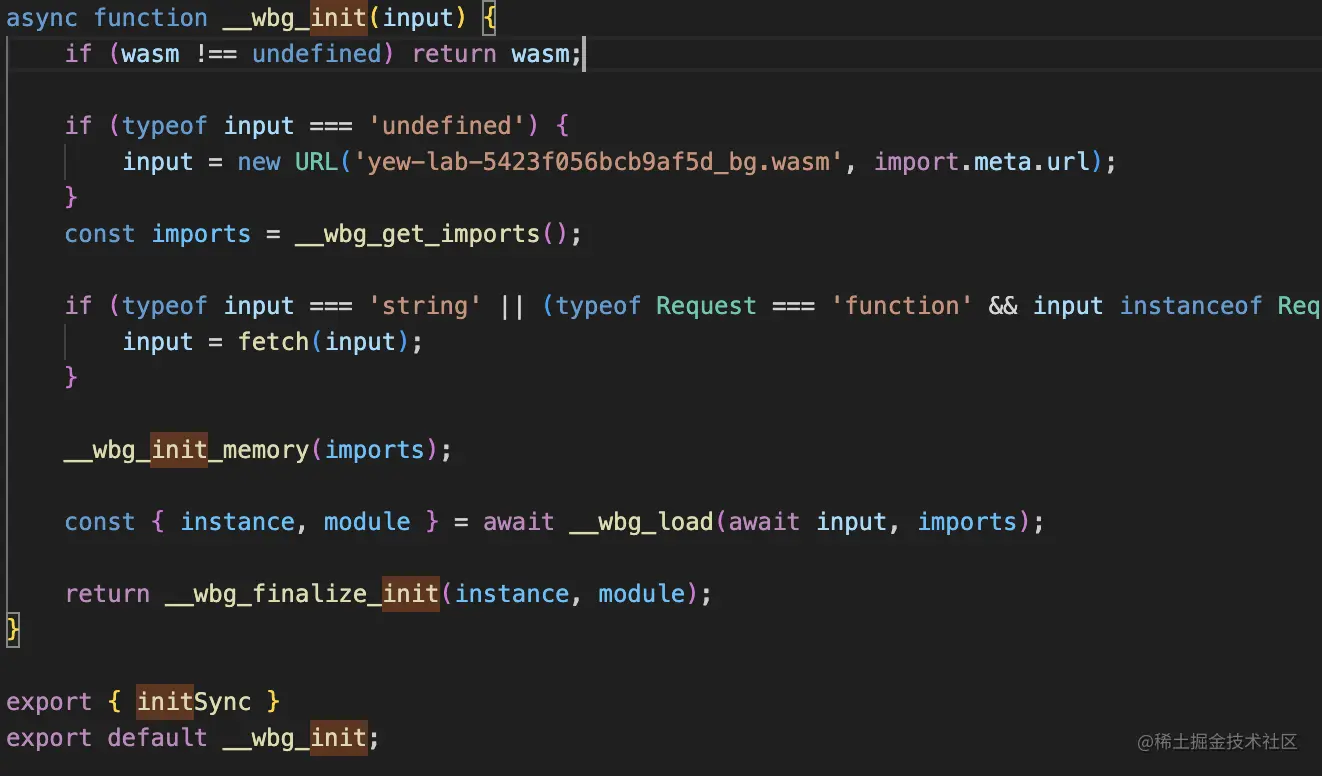
Task: Click the "await" keyword before __wbg_load
Action: [x=519, y=522]
